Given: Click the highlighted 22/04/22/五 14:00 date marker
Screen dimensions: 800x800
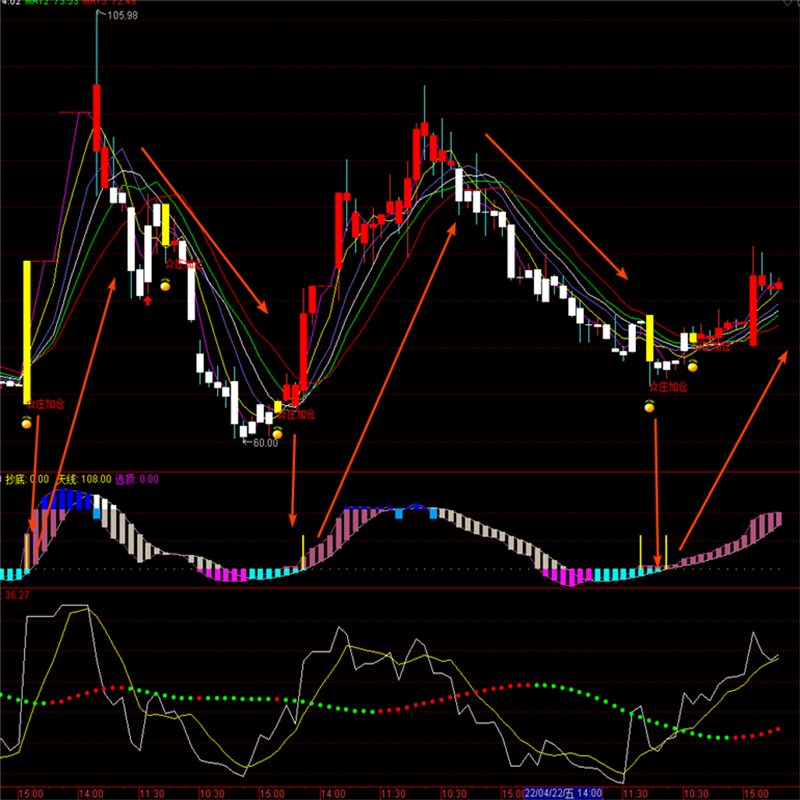Looking at the screenshot, I should (x=563, y=793).
